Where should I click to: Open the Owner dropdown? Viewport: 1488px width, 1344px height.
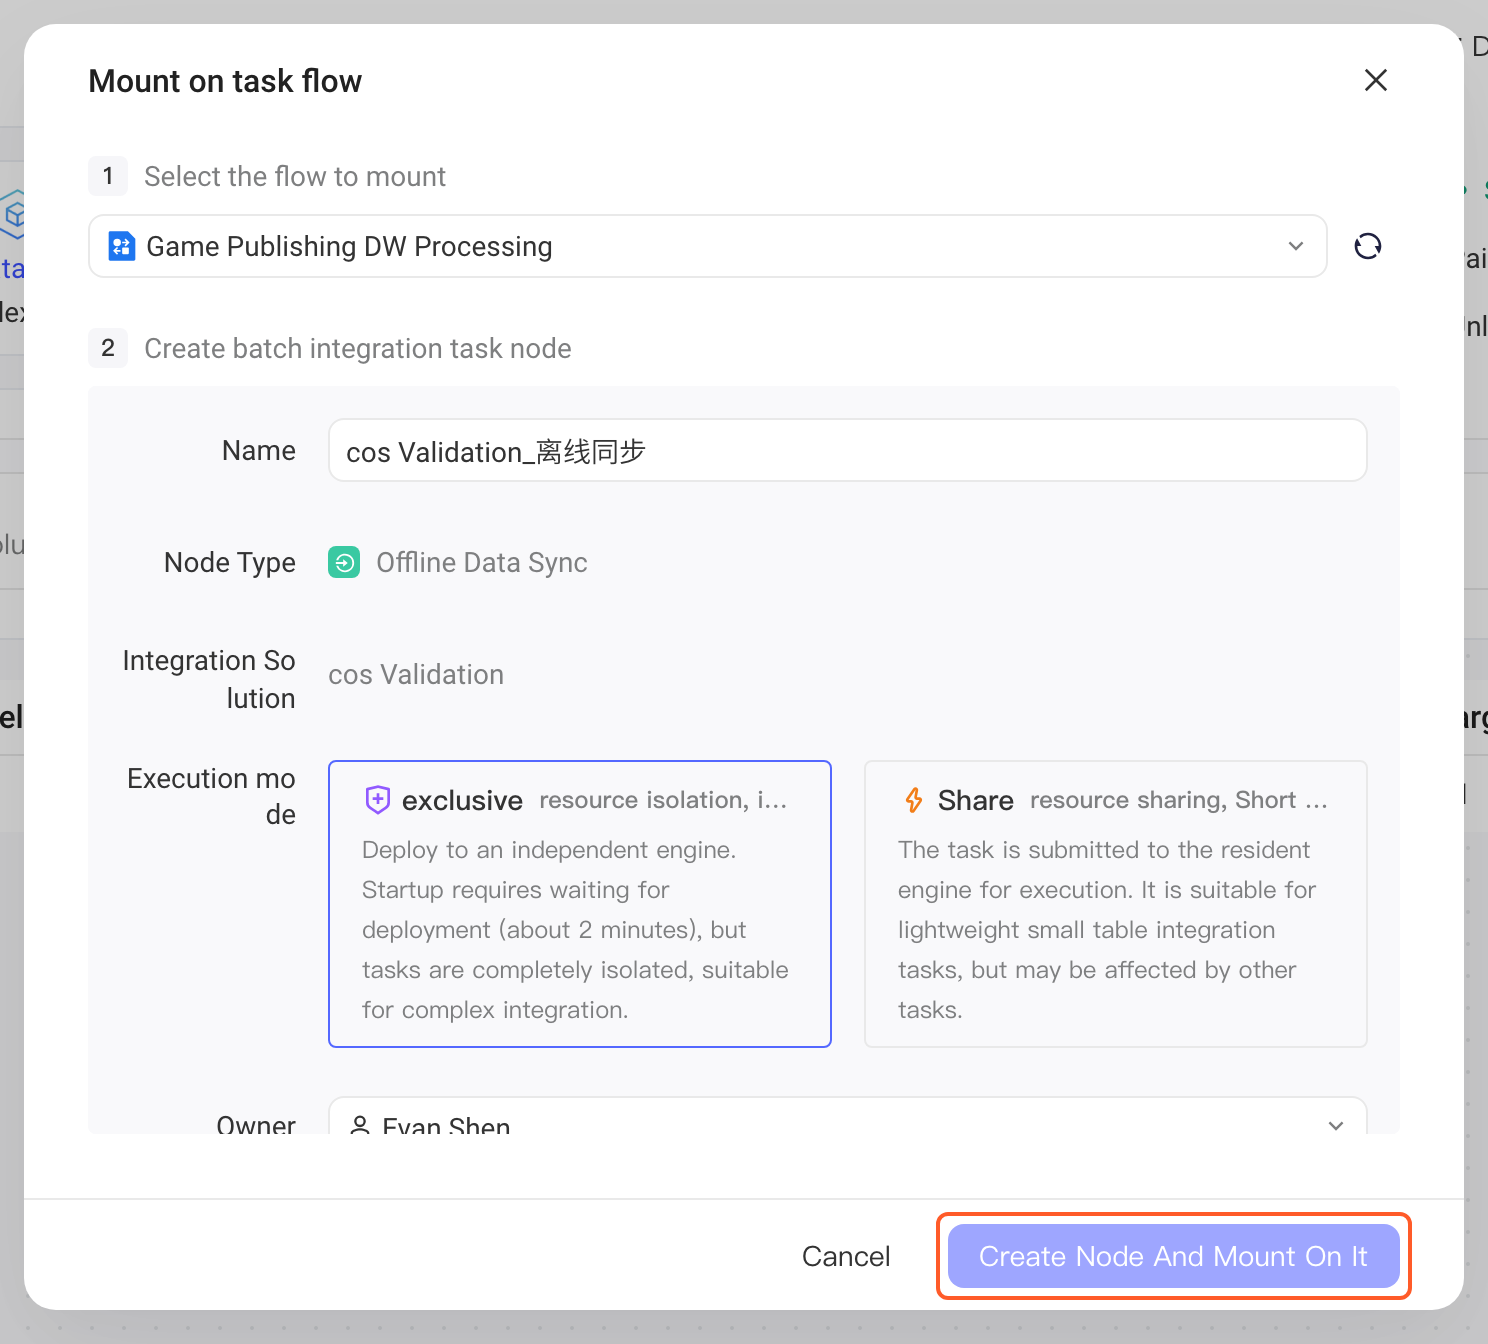[x=848, y=1116]
